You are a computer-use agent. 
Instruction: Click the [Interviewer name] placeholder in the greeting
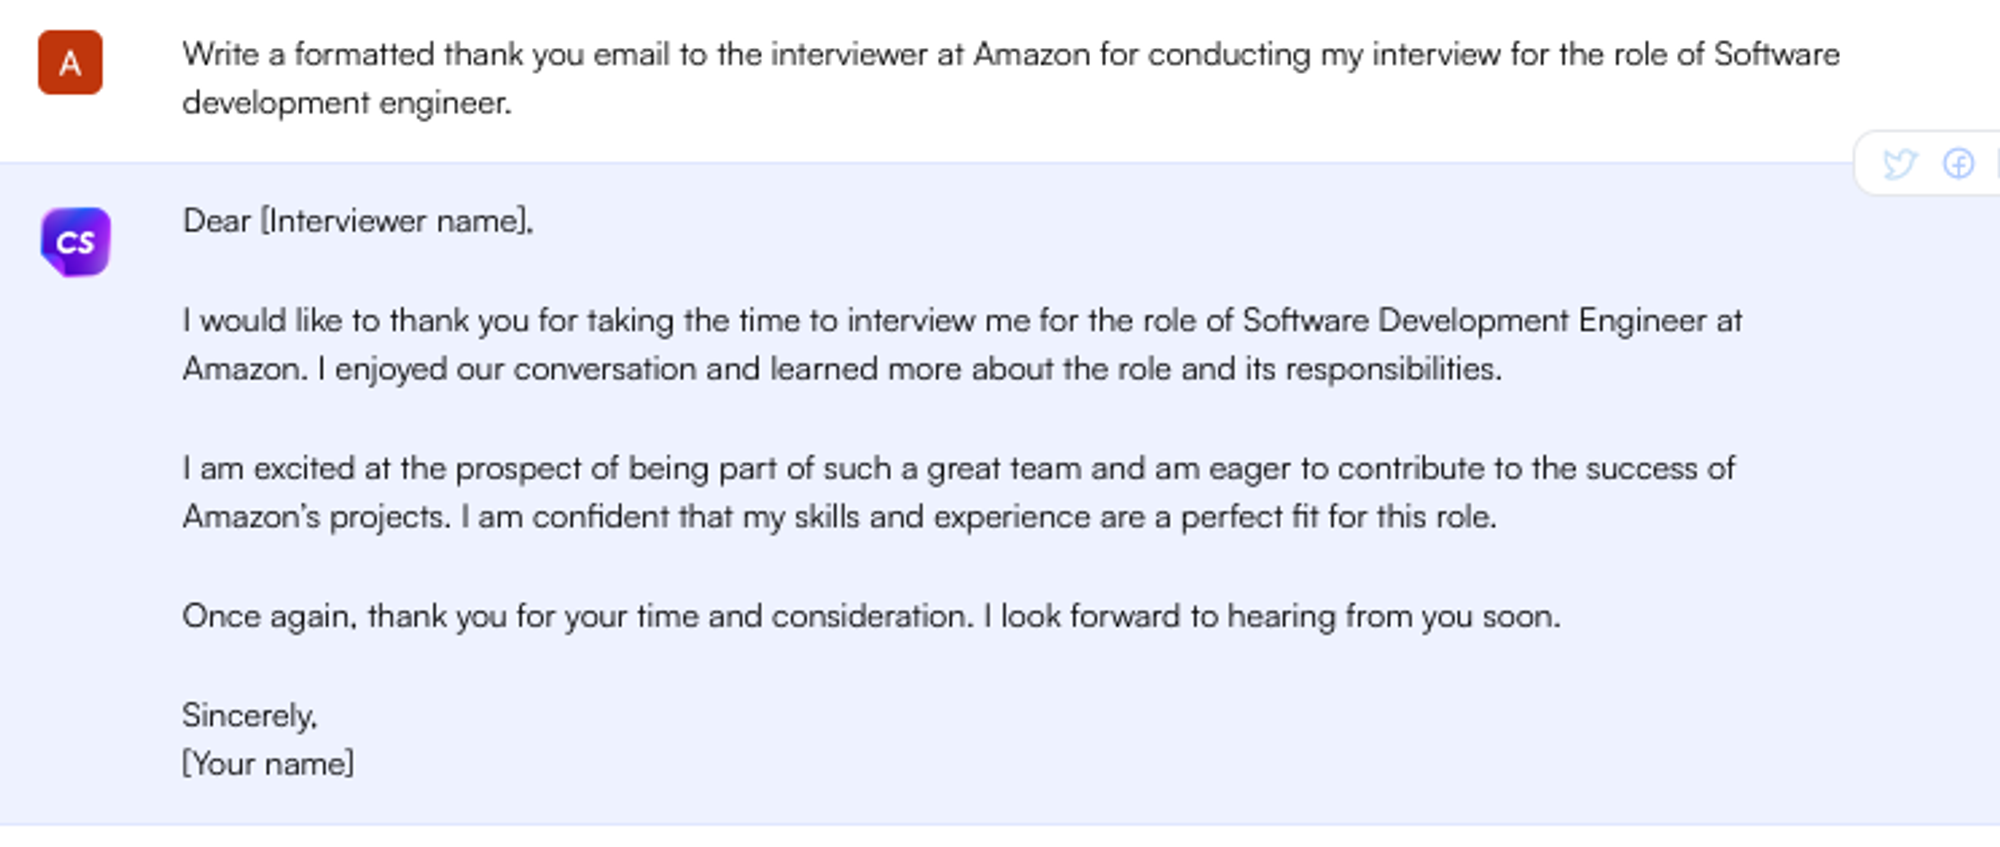pyautogui.click(x=396, y=221)
